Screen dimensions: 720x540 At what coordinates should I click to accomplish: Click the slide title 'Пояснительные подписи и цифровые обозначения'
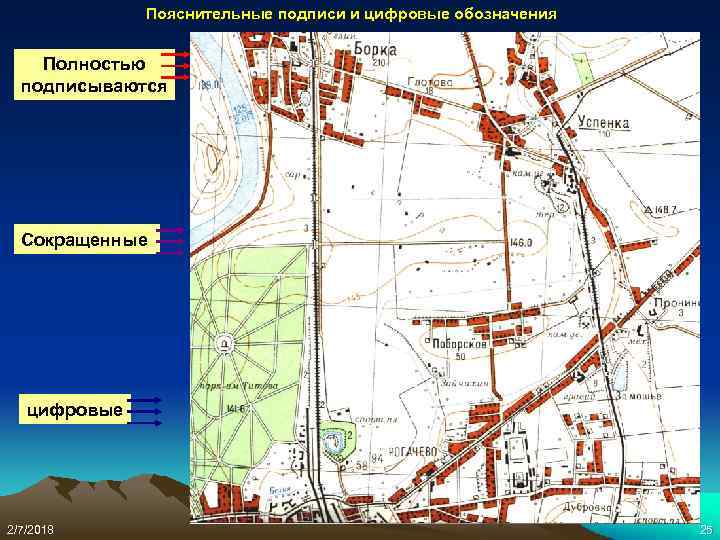[x=351, y=14]
